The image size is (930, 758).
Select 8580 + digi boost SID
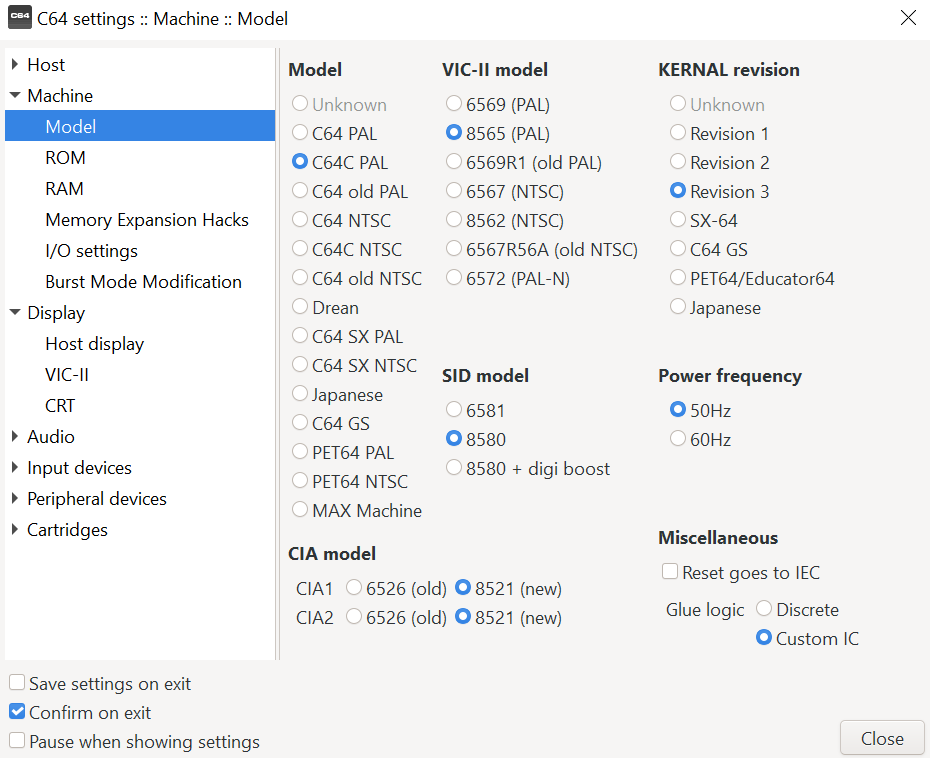pos(527,468)
